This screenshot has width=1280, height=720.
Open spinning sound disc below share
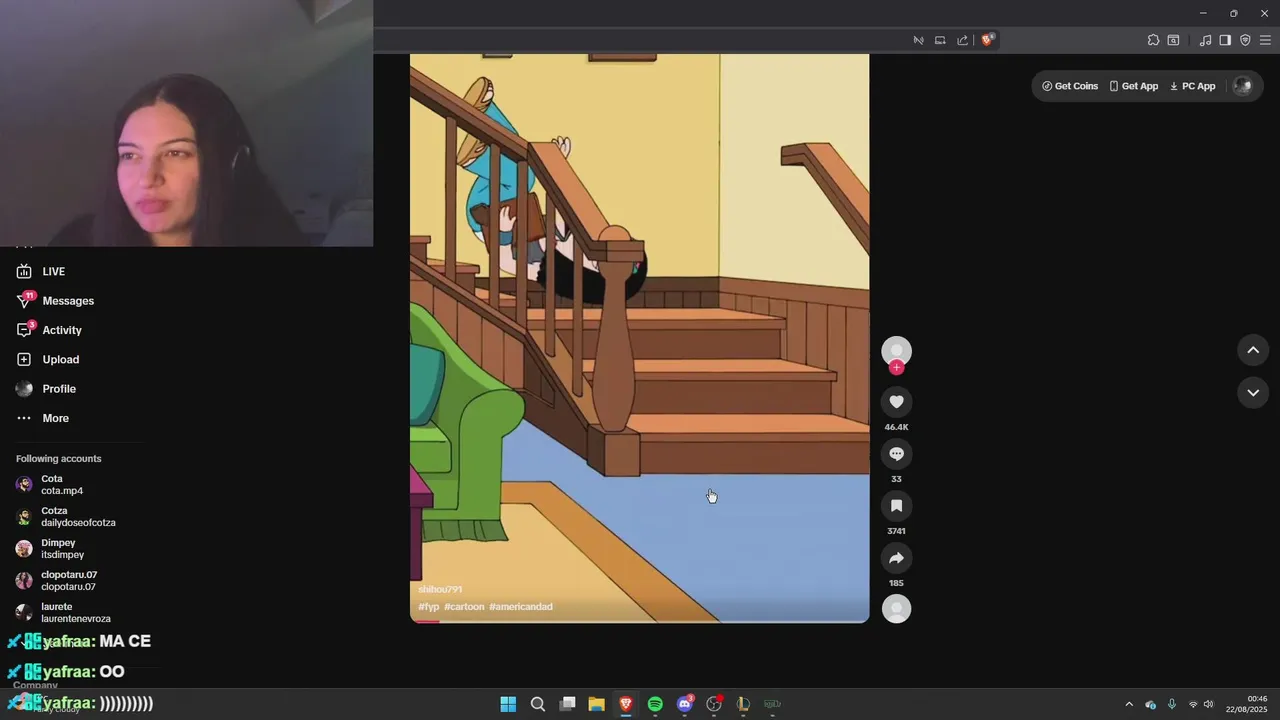tap(896, 609)
